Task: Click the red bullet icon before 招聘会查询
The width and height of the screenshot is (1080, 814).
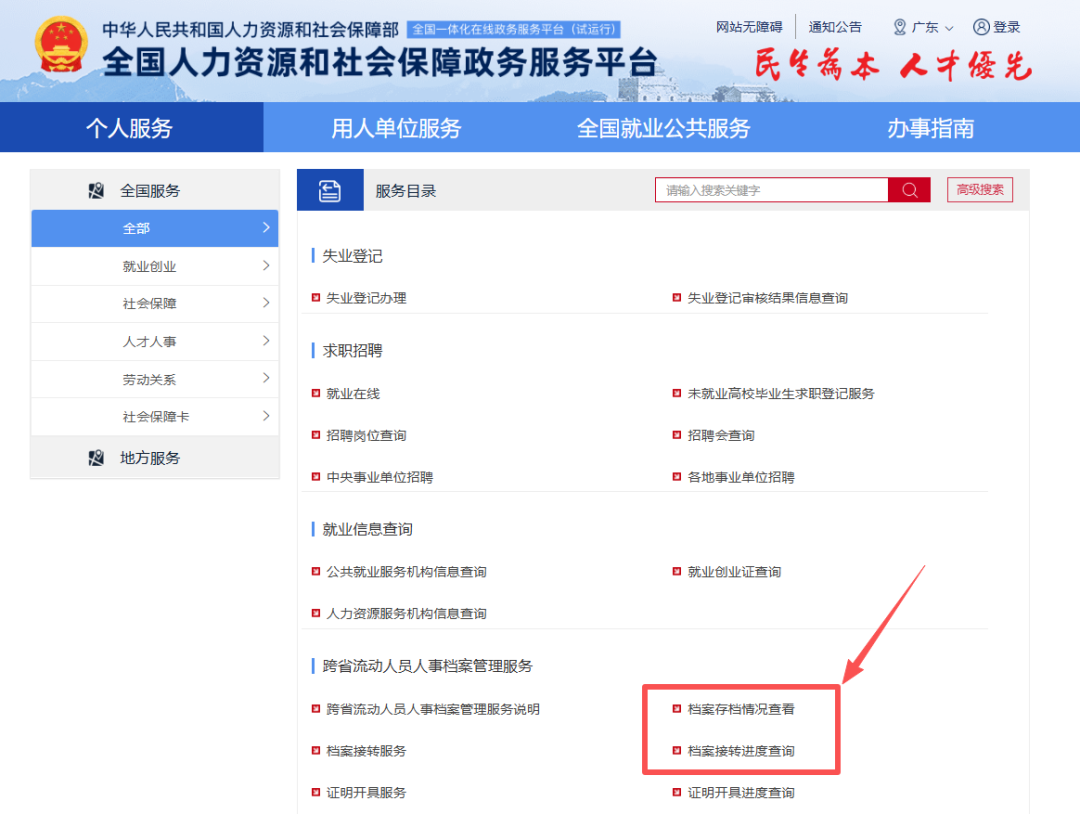Action: 677,435
